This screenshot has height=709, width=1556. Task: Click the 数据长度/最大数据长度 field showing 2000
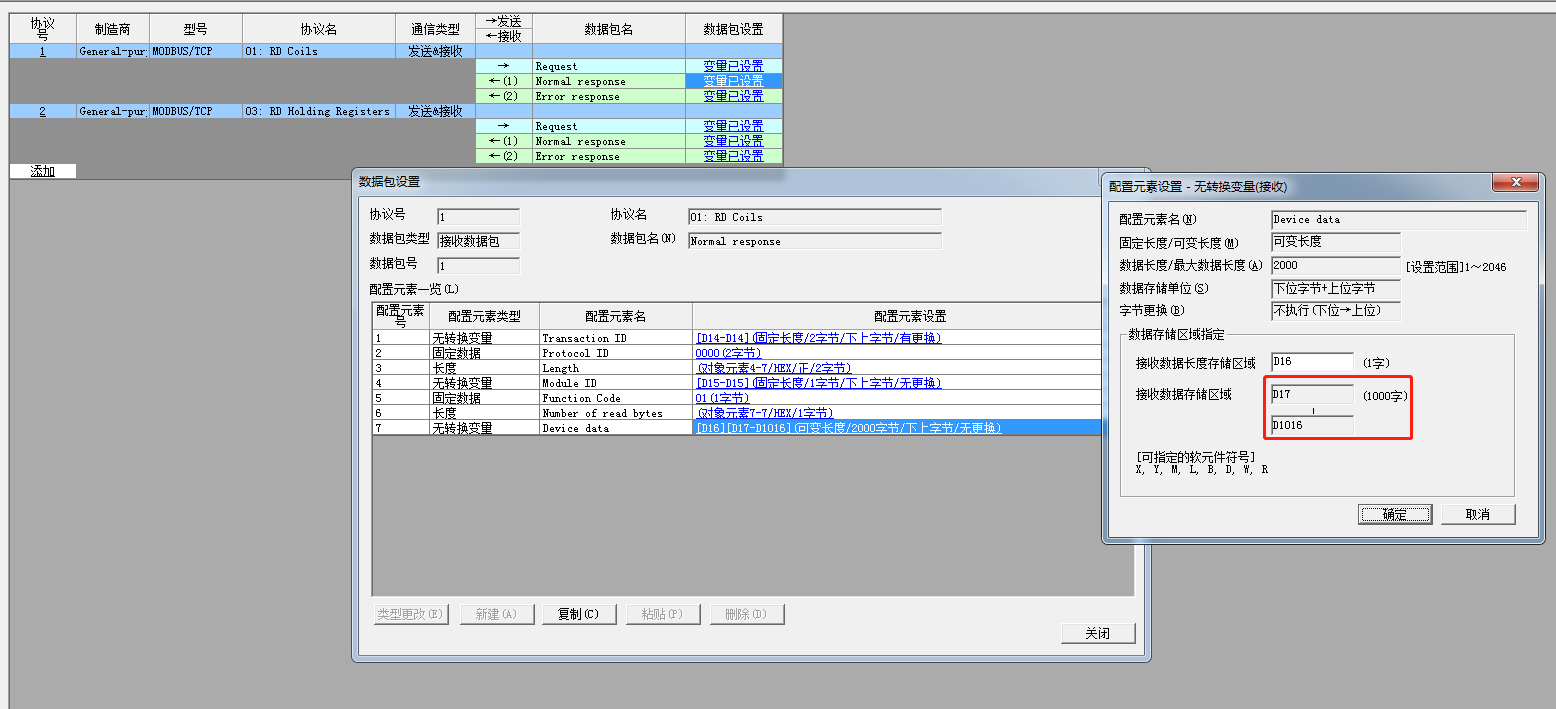[1334, 265]
